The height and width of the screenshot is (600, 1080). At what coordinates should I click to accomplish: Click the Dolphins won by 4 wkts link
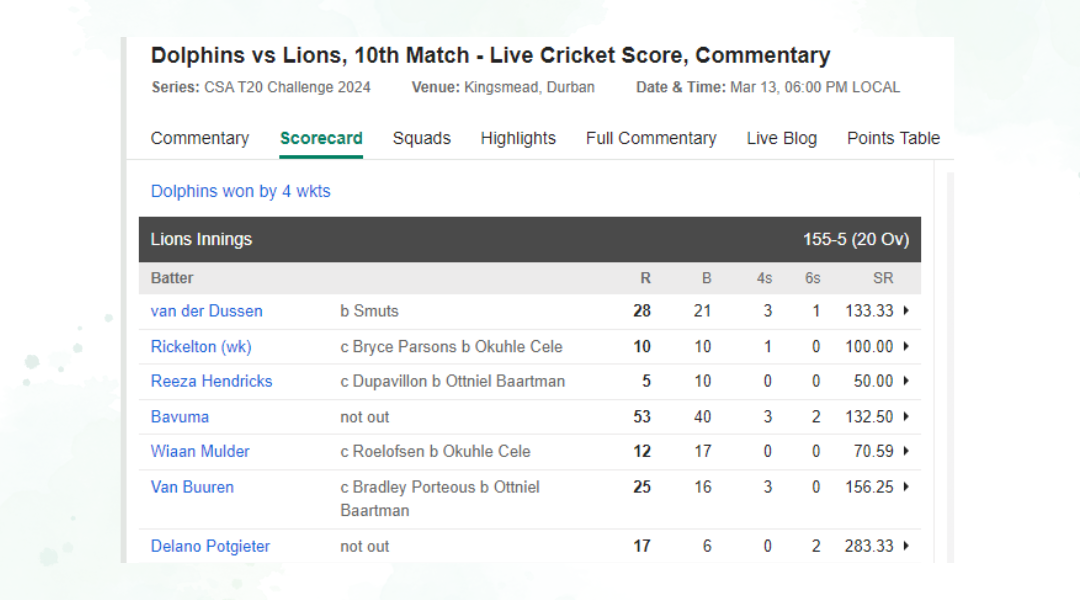tap(240, 191)
